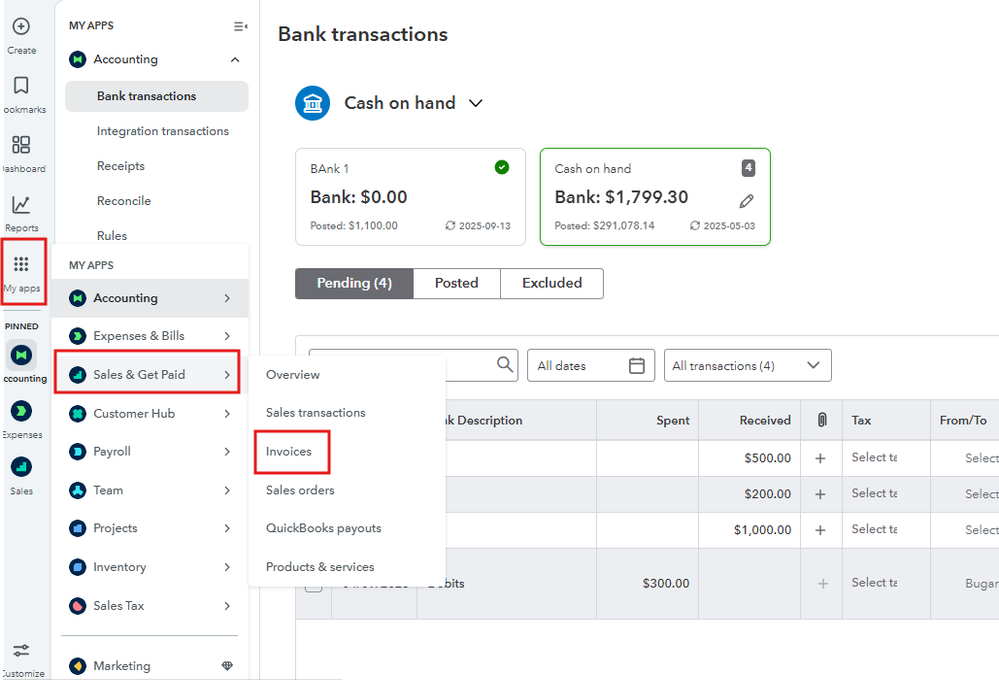This screenshot has width=999, height=680.
Task: Open Integration transactions
Action: tap(162, 131)
